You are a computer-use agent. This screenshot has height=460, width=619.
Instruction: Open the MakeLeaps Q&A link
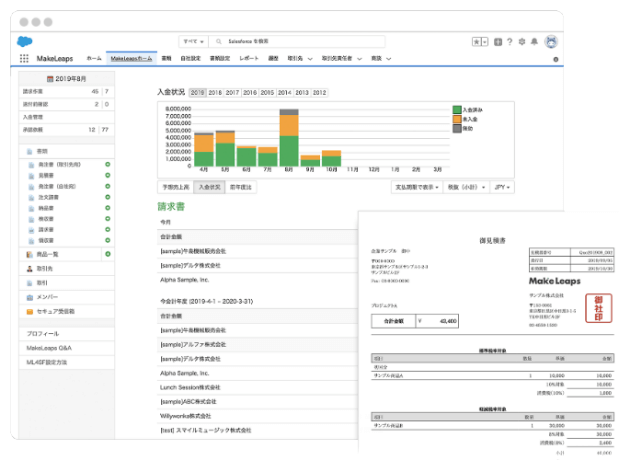coord(49,348)
